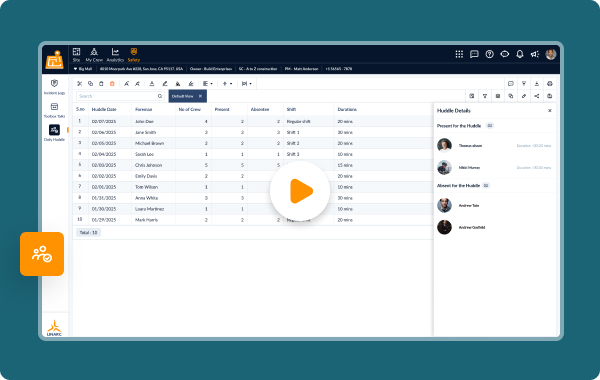Open the notifications bell
The image size is (600, 380).
[520, 54]
